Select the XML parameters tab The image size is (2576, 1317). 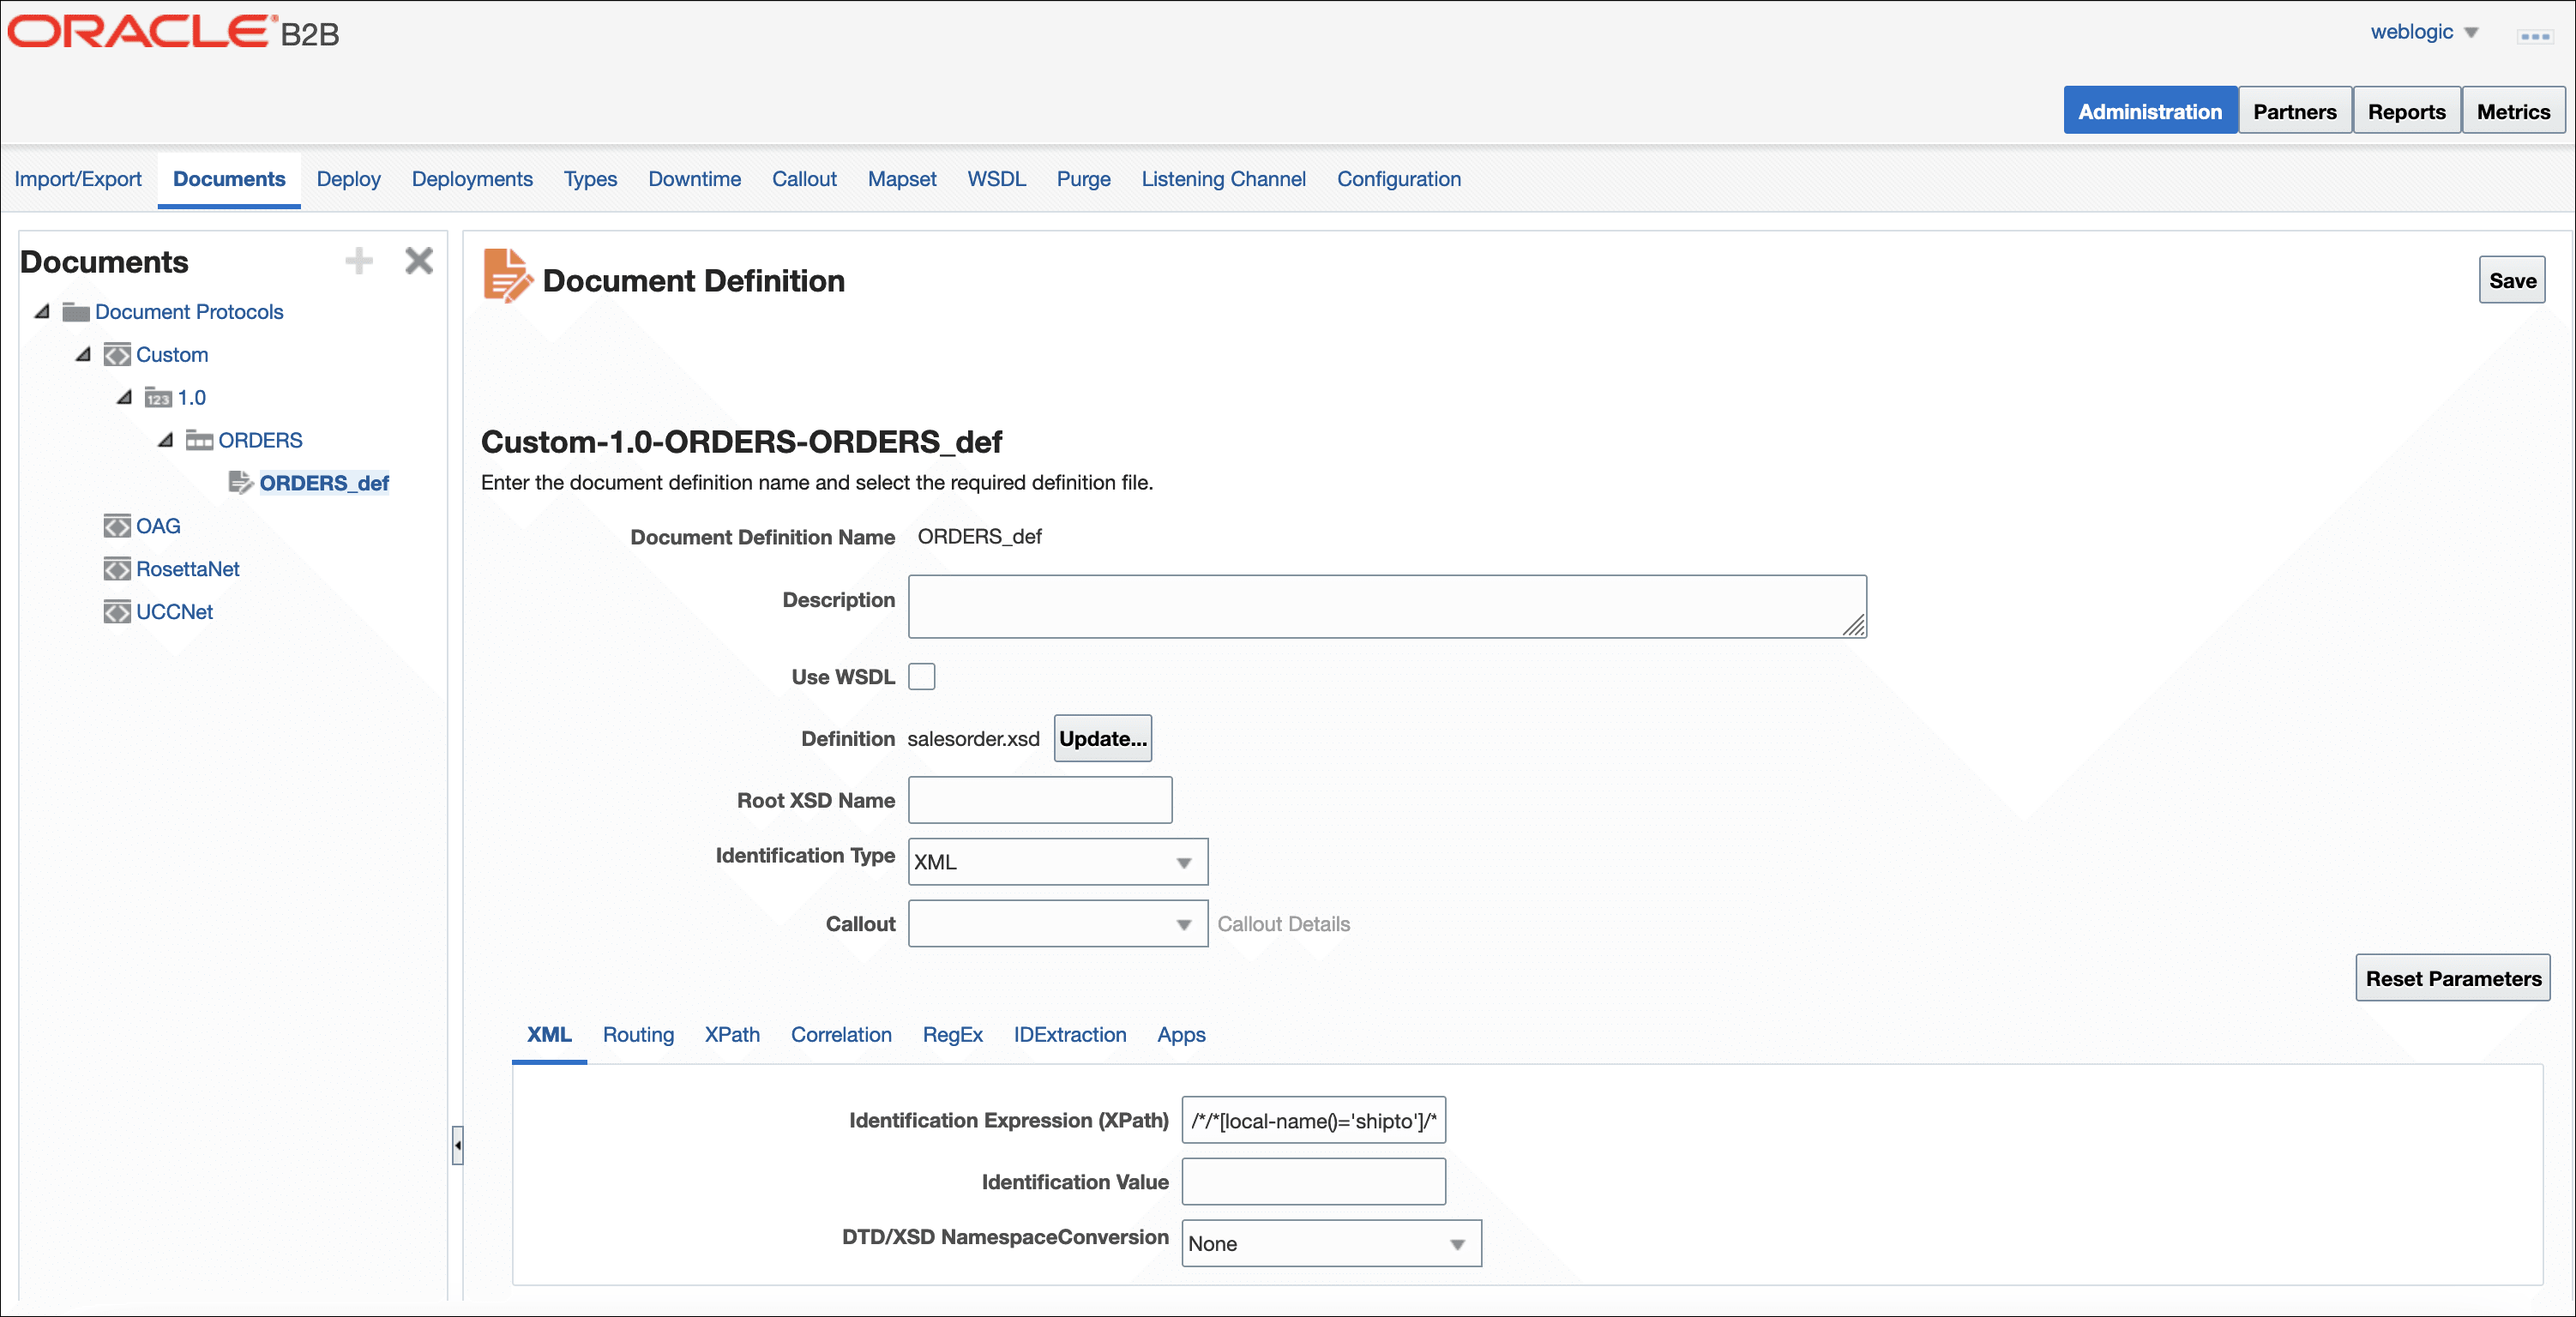click(x=549, y=1035)
